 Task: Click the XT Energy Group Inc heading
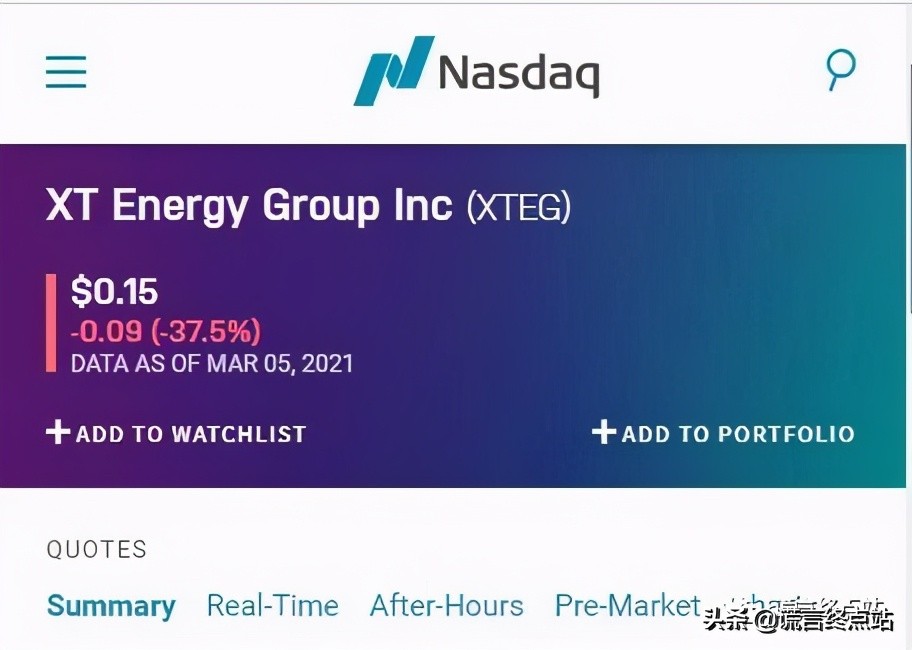[249, 206]
